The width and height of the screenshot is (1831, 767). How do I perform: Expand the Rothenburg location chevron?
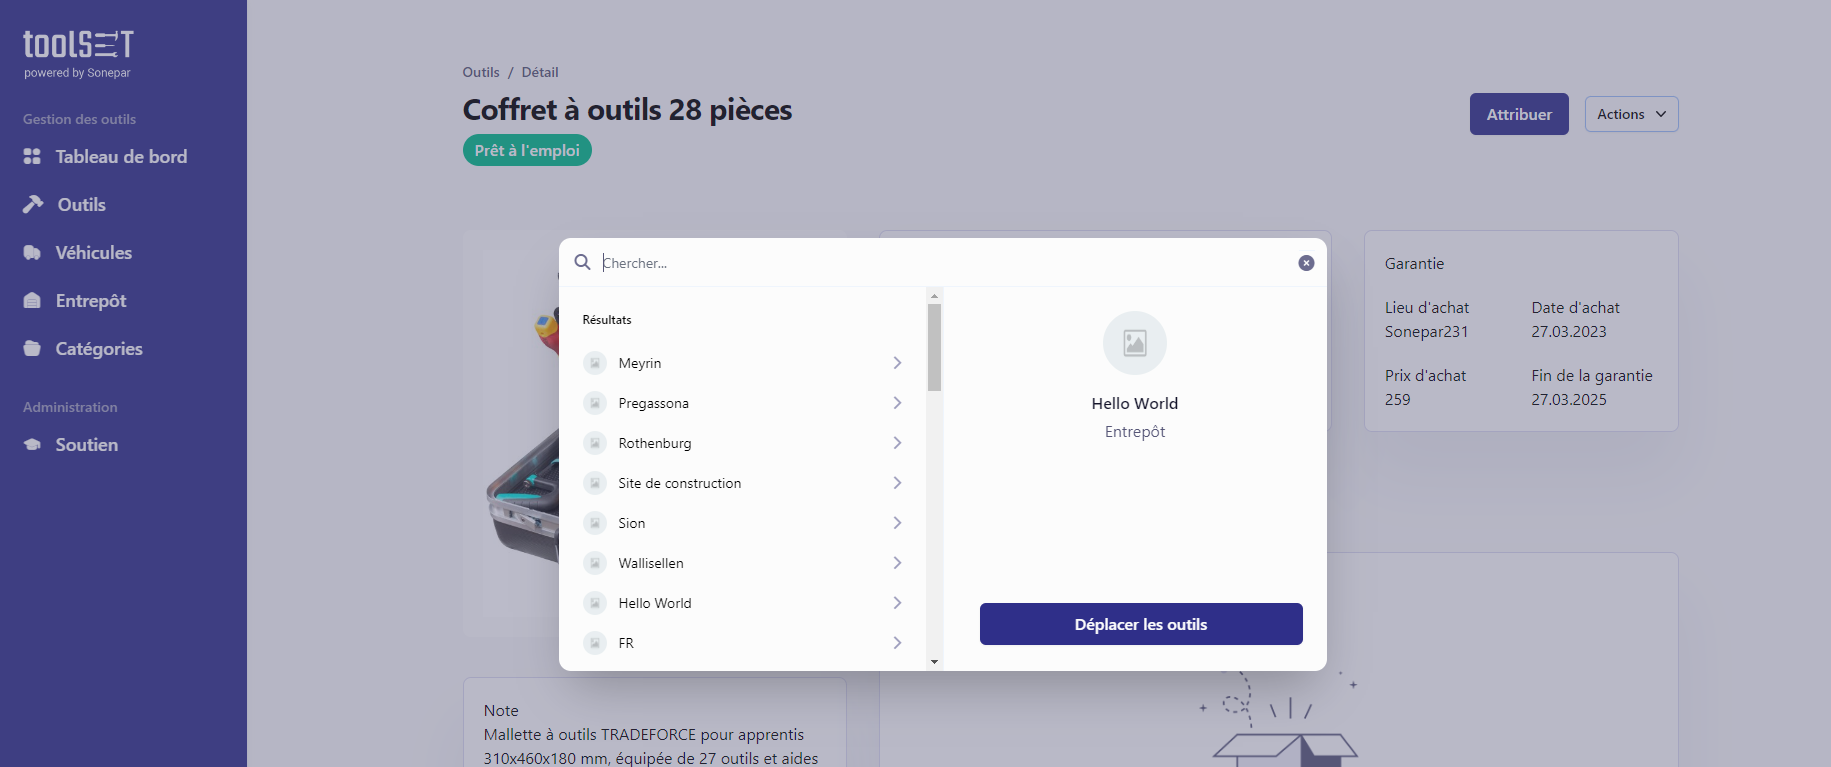click(x=897, y=443)
